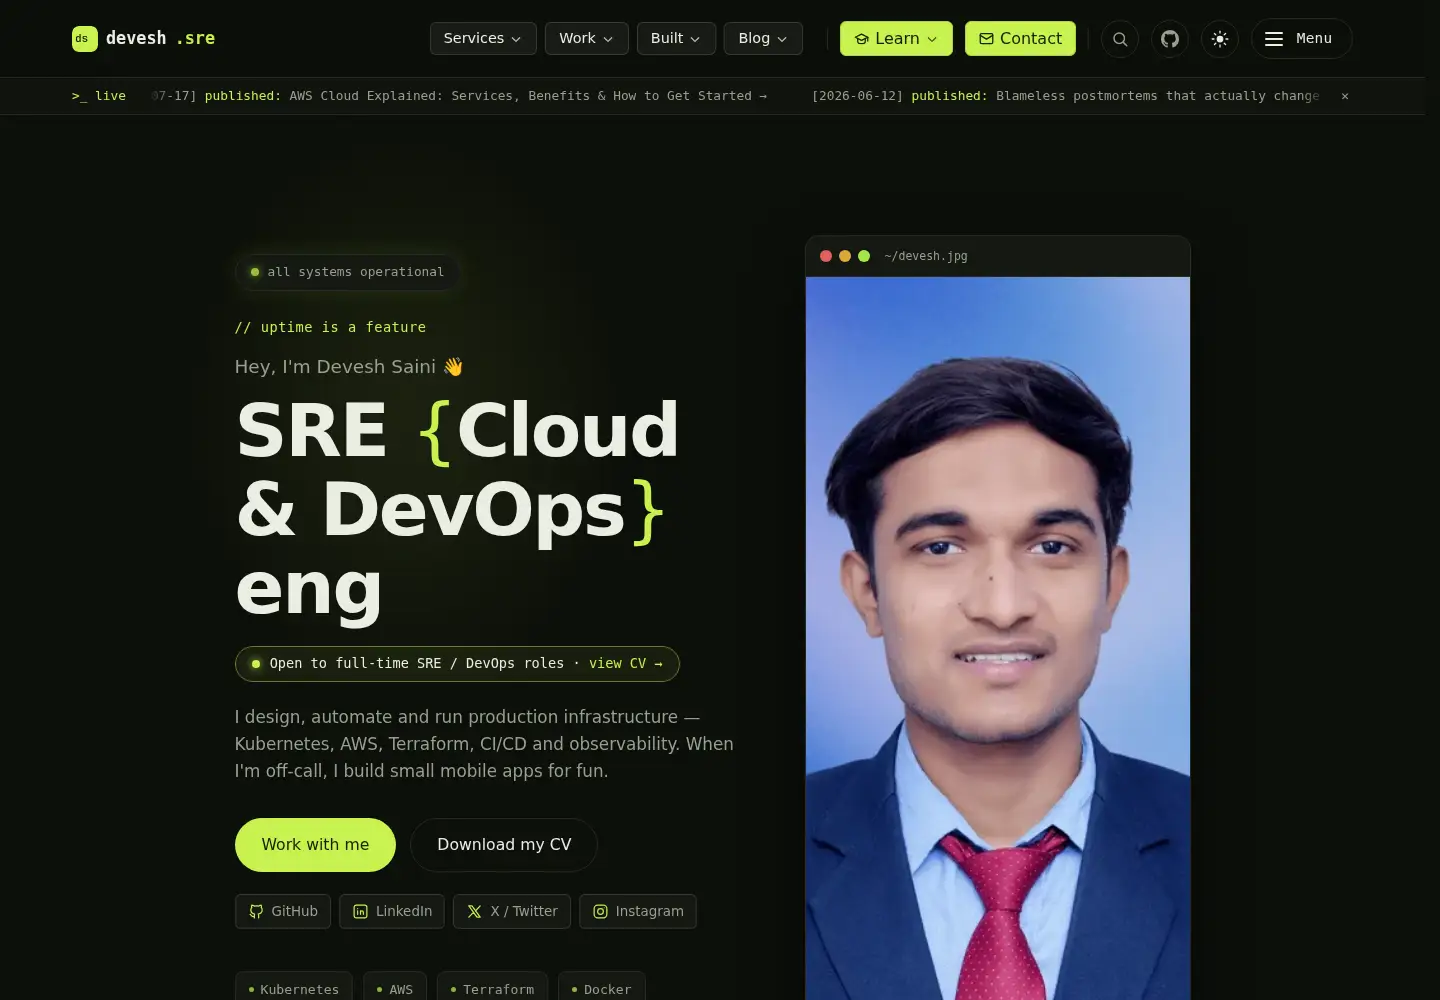Click view CV in open roles banner
The height and width of the screenshot is (1000, 1440).
625,663
